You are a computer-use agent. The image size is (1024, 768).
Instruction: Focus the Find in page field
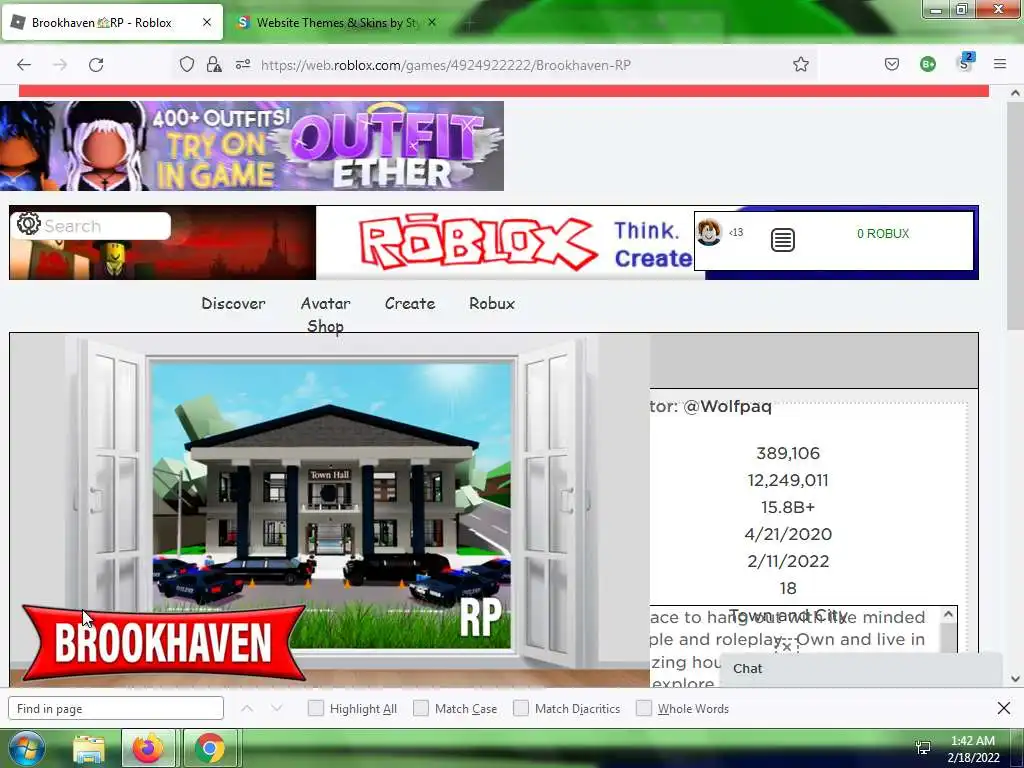(x=116, y=709)
